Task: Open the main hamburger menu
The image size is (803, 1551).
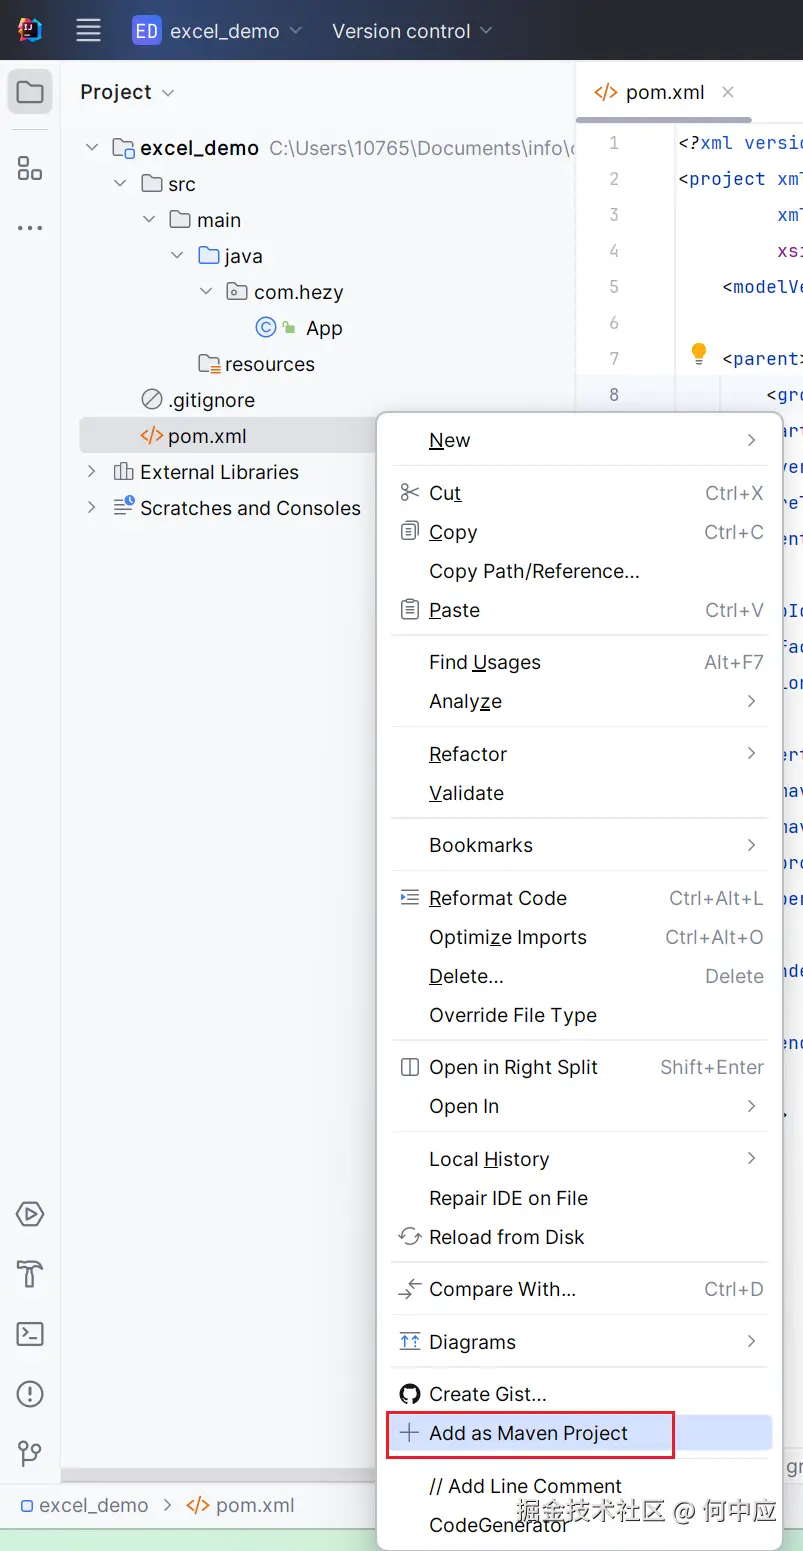Action: coord(88,31)
